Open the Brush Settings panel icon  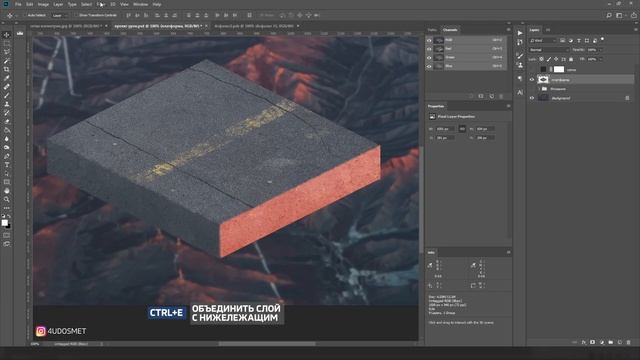520,56
